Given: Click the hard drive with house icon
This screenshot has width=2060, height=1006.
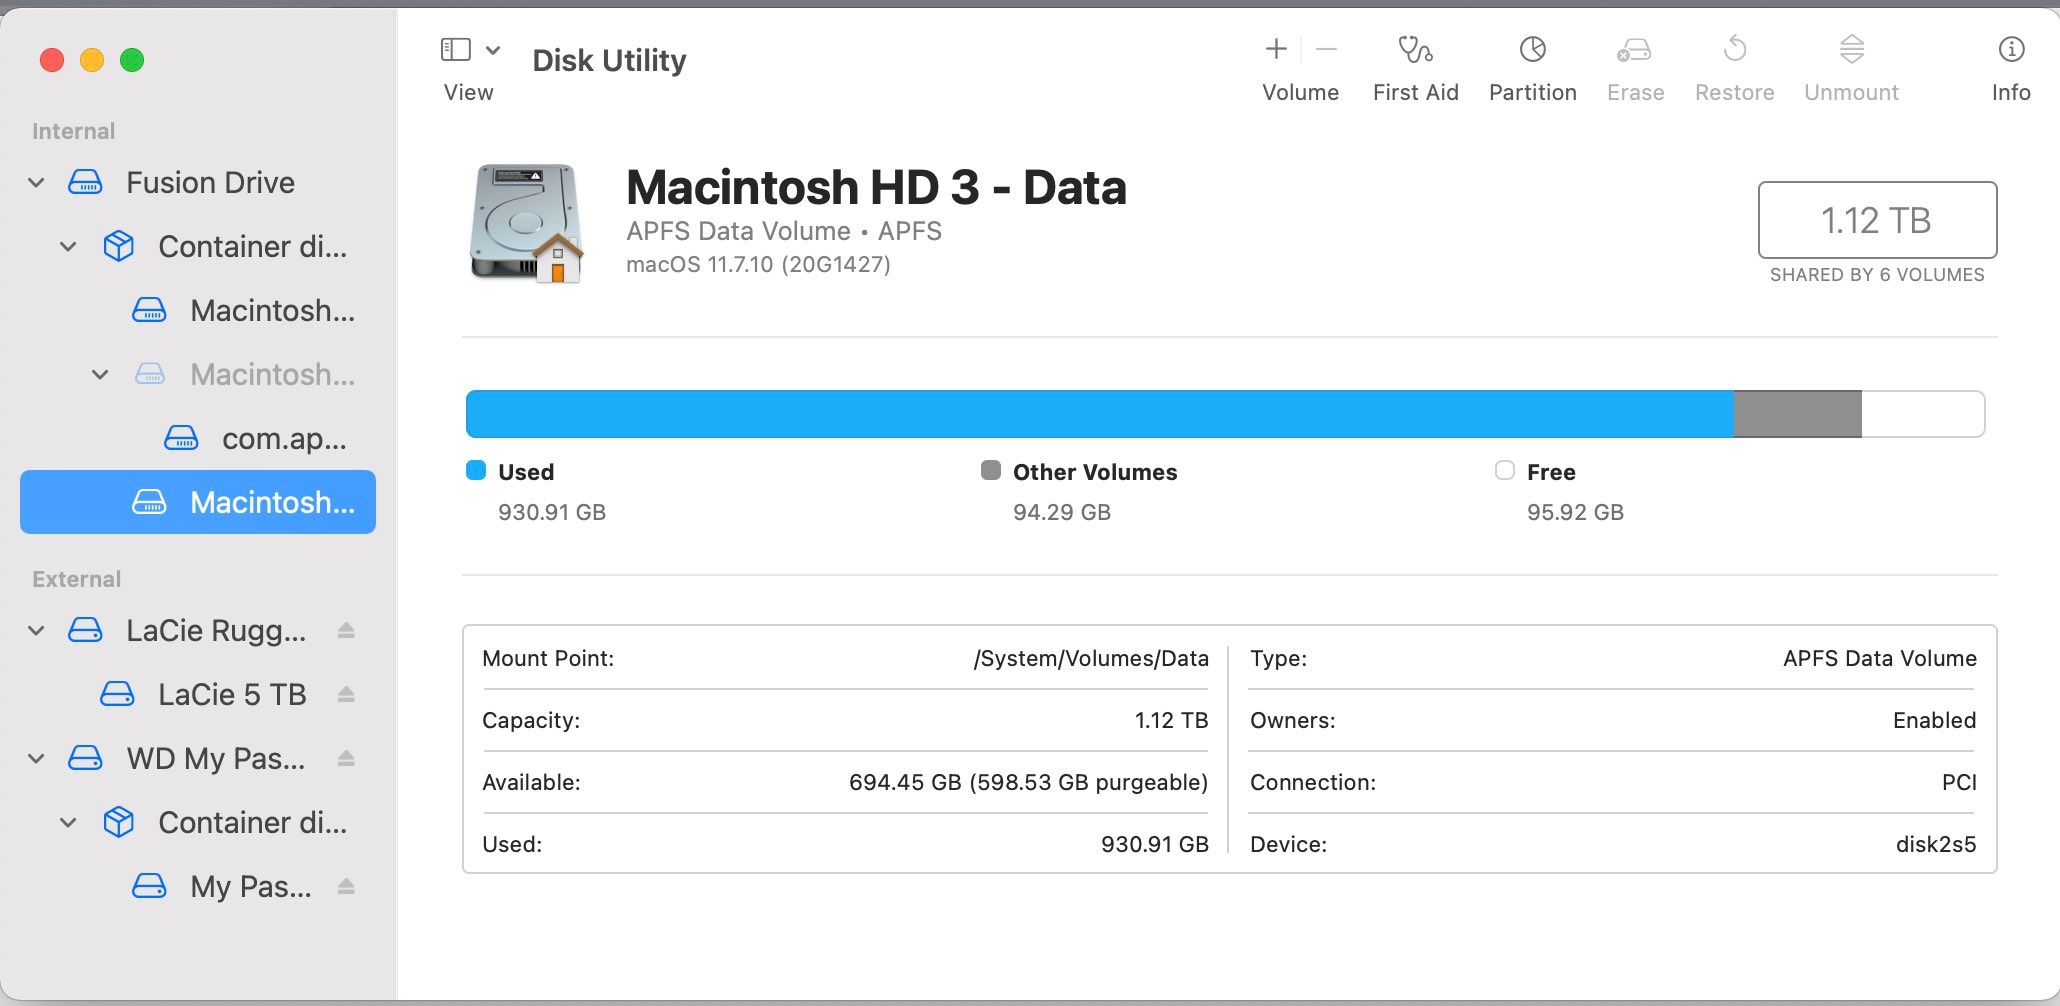Looking at the screenshot, I should 526,223.
